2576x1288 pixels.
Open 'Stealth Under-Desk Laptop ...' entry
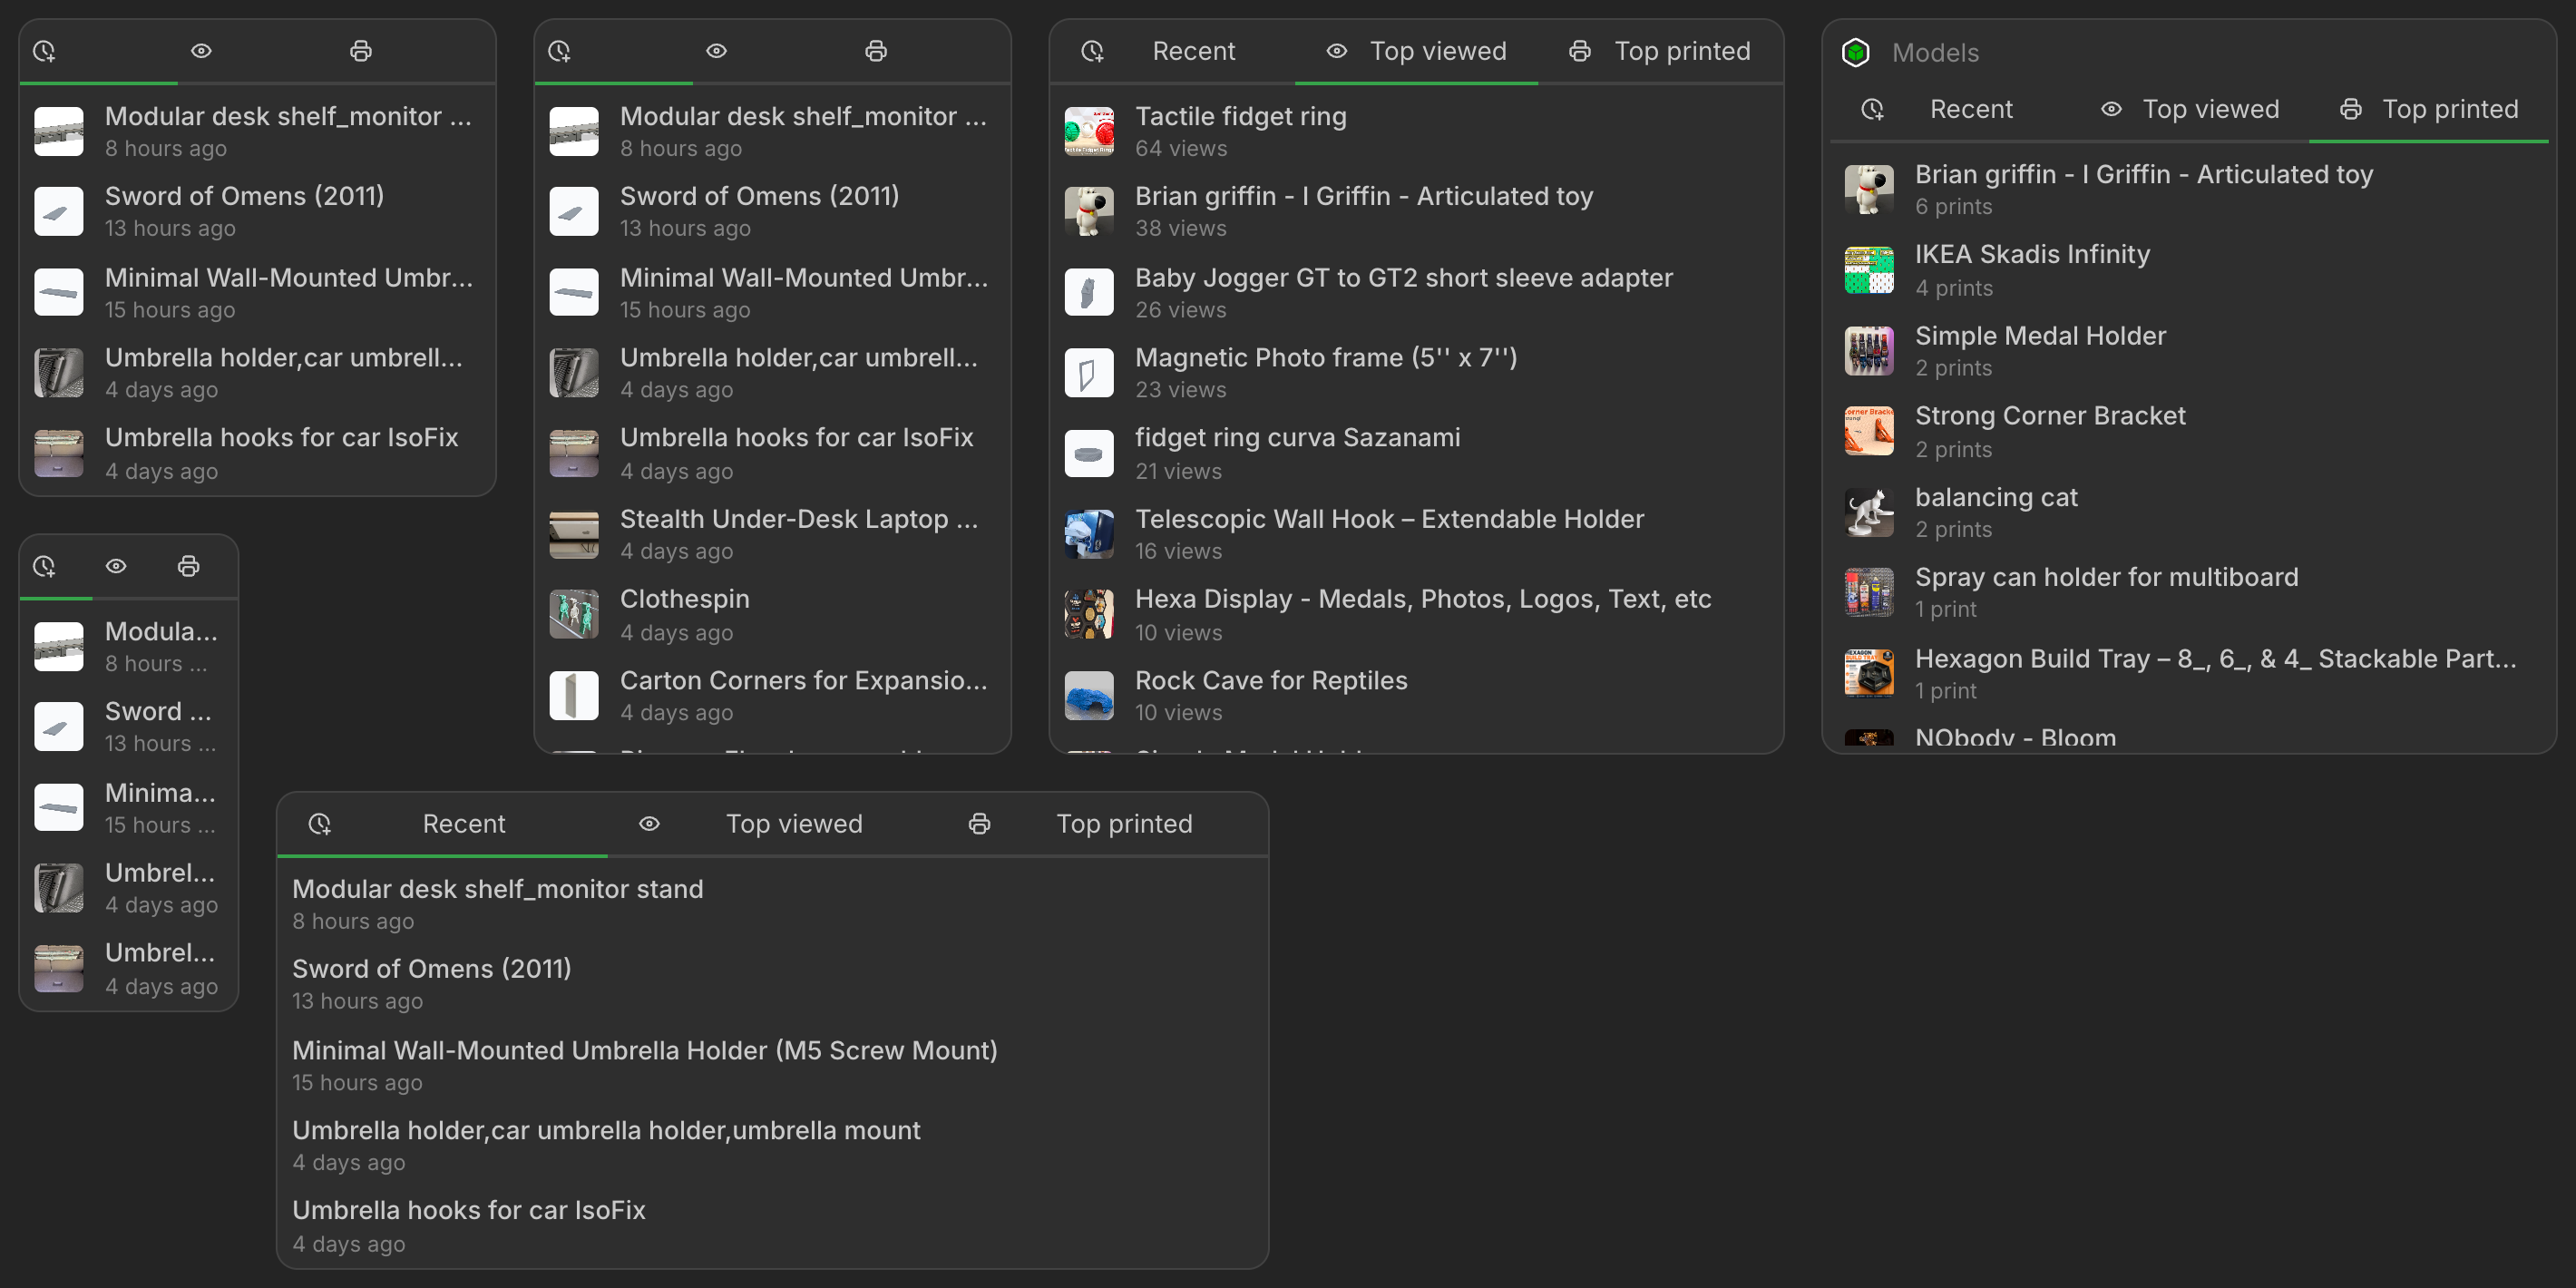(772, 535)
